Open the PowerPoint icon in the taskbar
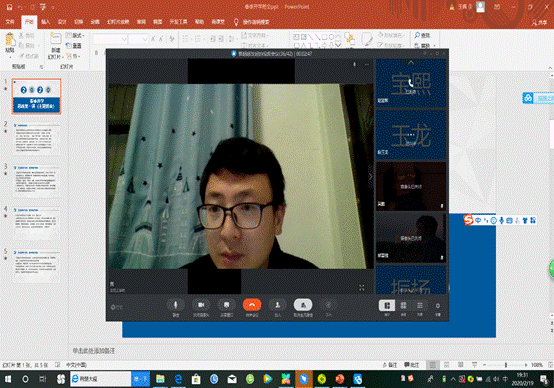Image resolution: width=554 pixels, height=388 pixels. tap(340, 379)
